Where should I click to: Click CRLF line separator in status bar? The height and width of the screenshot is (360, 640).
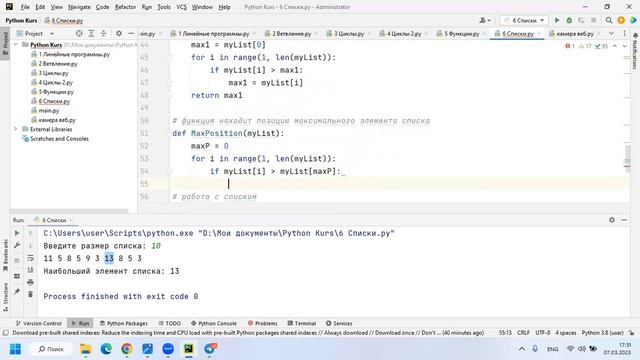tap(523, 333)
